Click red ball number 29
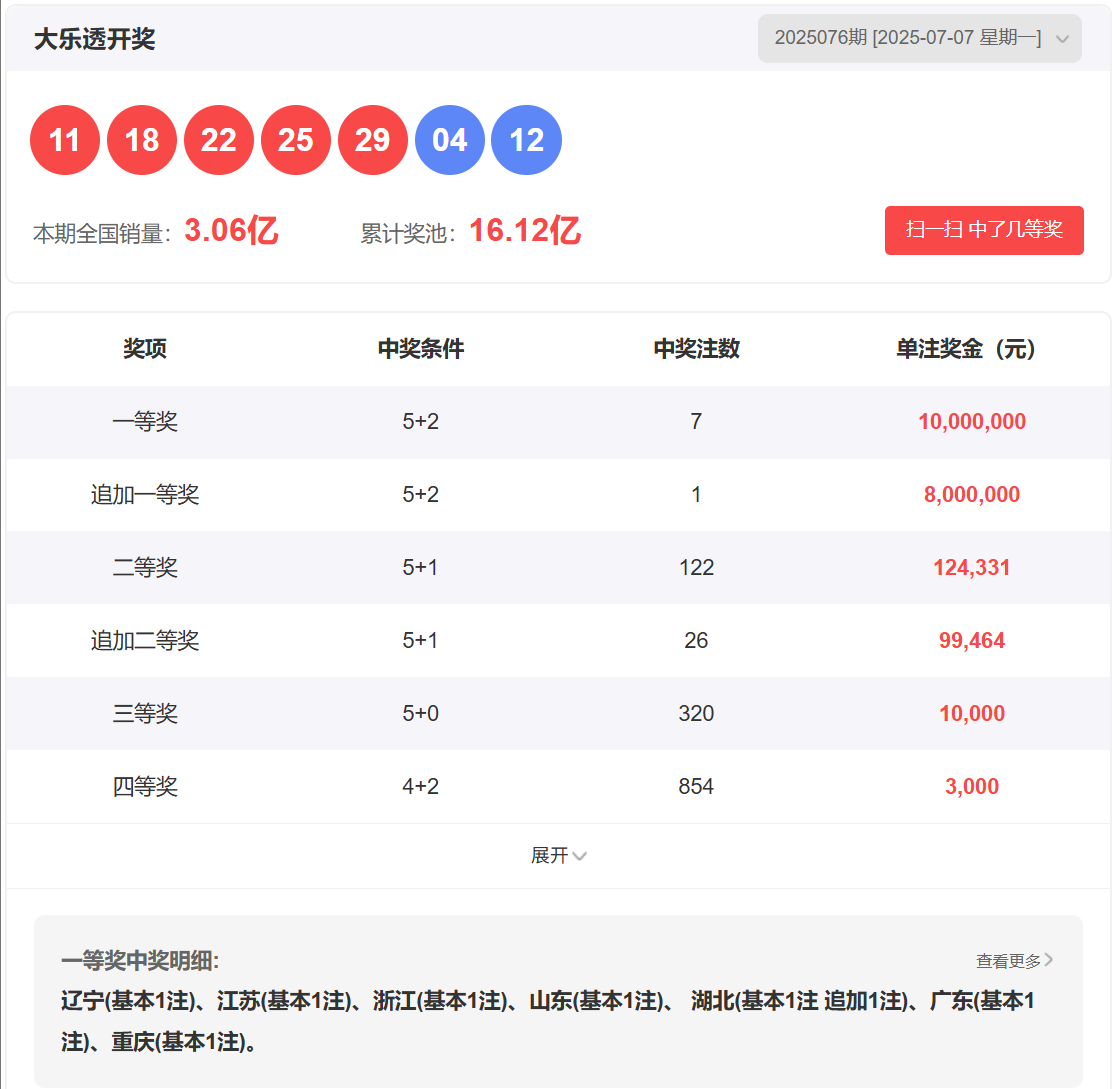 373,140
